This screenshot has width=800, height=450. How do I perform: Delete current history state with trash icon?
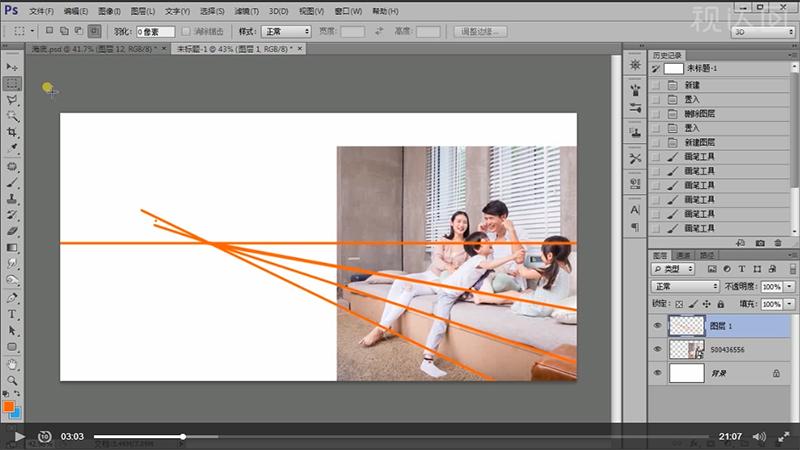coord(778,242)
